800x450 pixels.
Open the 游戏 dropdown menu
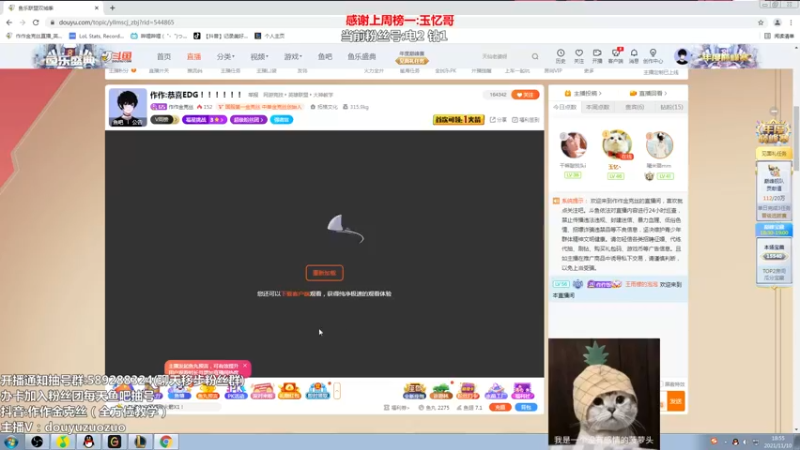pyautogui.click(x=293, y=57)
